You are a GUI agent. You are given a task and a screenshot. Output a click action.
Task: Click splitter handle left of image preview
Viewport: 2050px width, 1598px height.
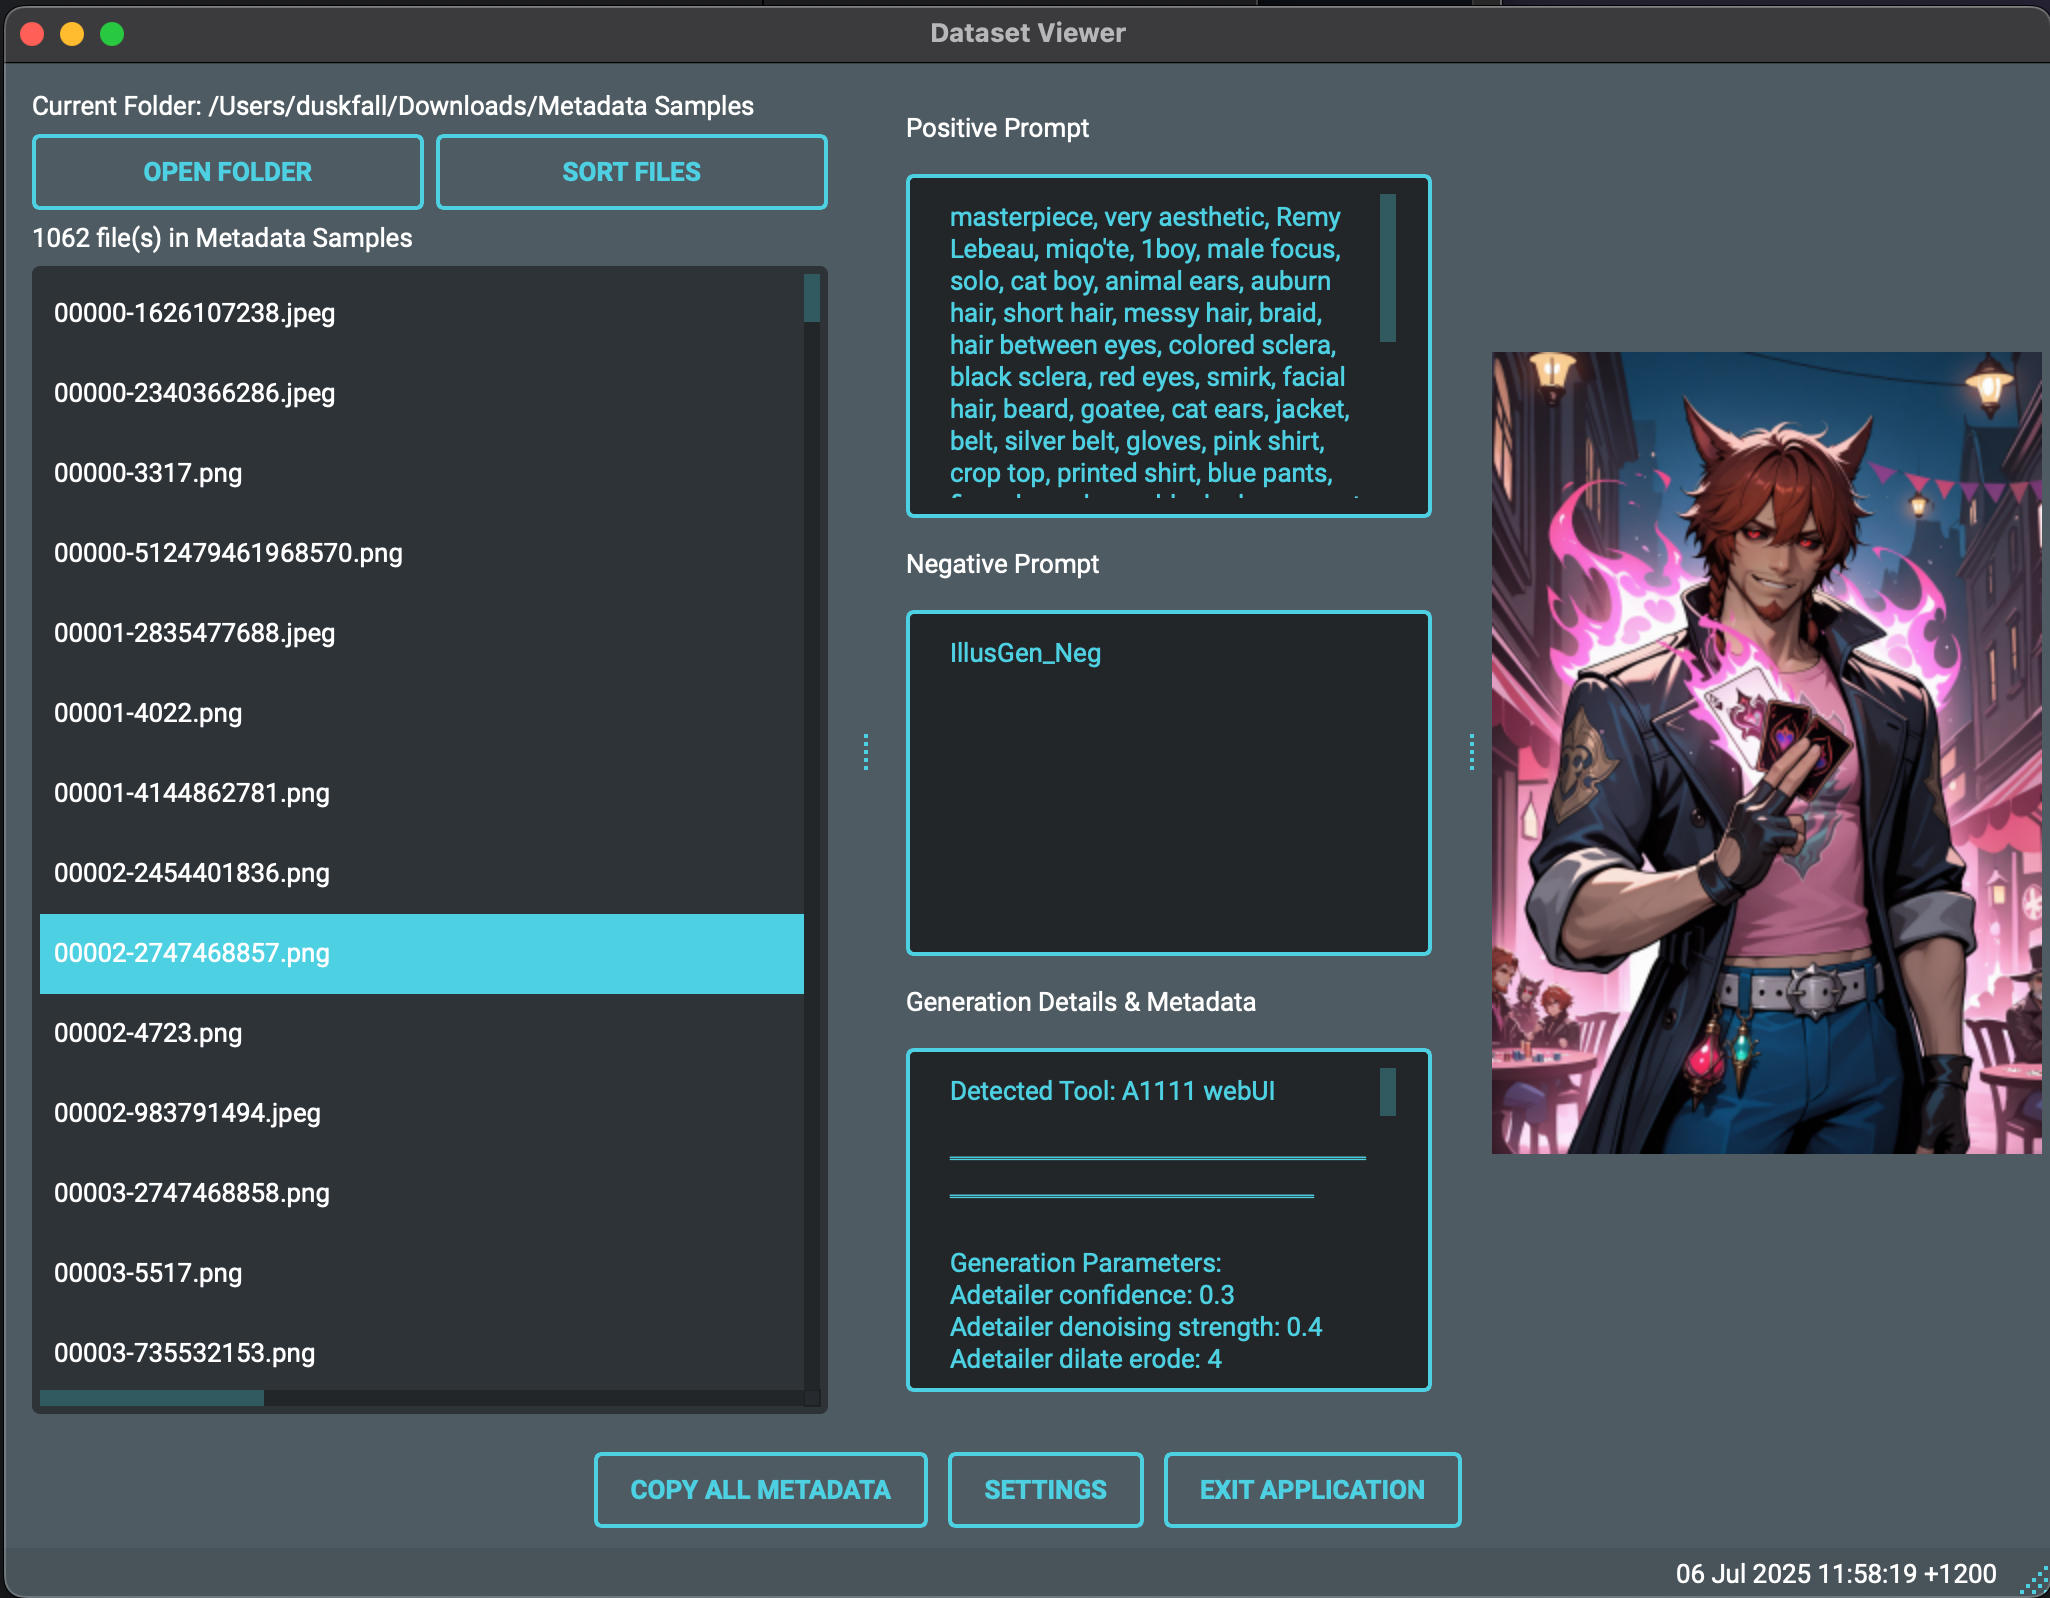click(x=1471, y=752)
